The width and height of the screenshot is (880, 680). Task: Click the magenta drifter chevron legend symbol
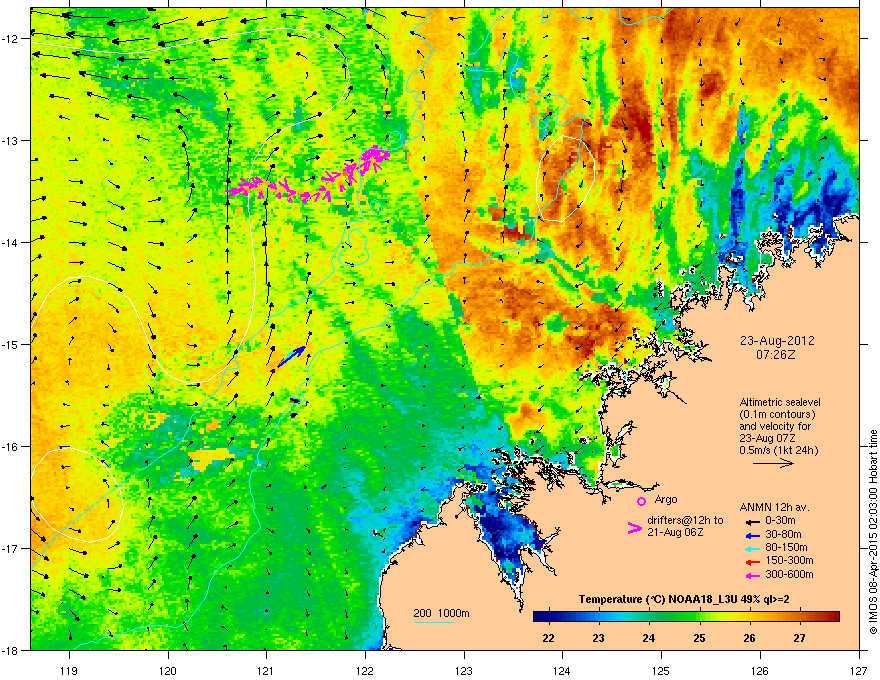point(634,528)
